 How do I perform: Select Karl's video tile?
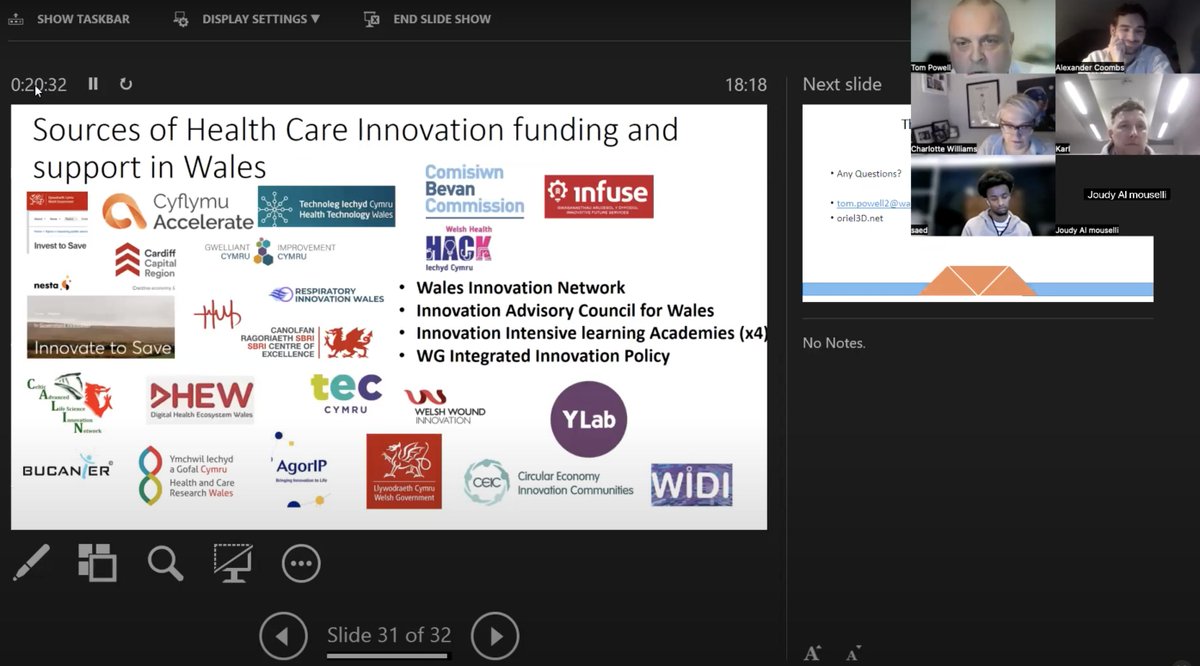pos(1127,115)
